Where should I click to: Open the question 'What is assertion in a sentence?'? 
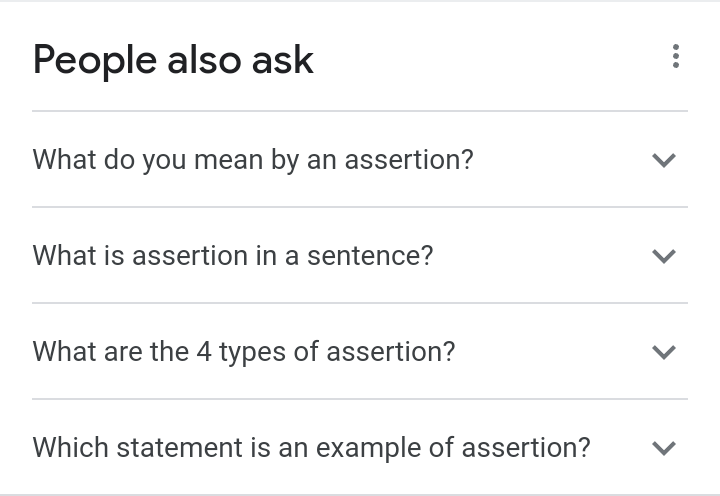(360, 255)
